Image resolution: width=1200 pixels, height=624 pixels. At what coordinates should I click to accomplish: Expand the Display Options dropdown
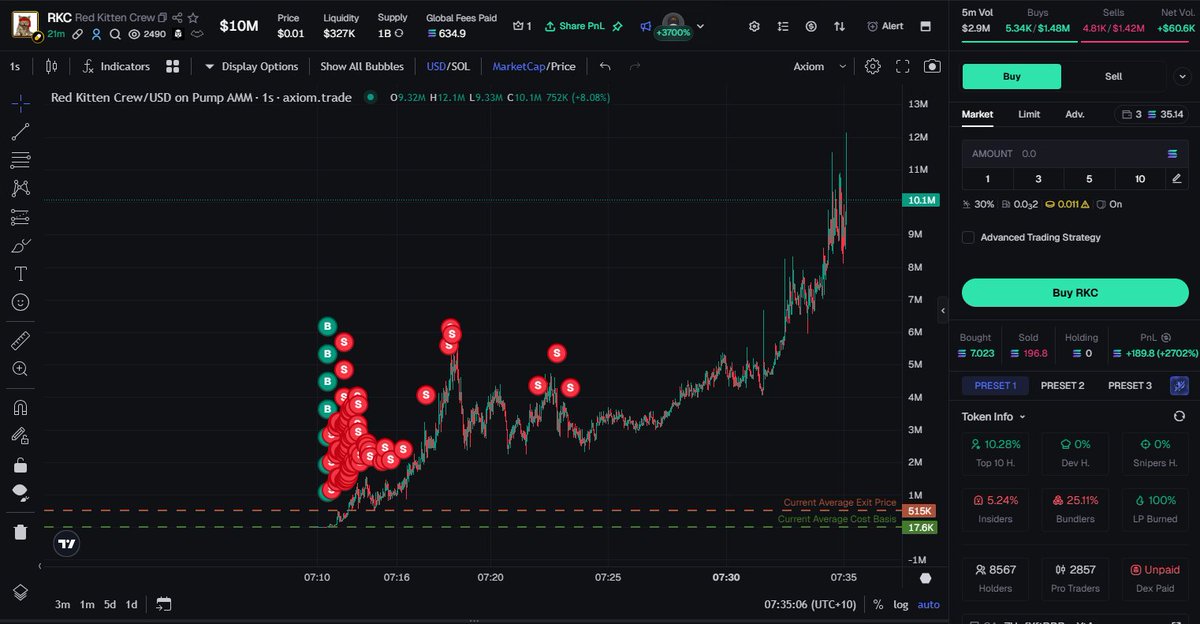251,66
